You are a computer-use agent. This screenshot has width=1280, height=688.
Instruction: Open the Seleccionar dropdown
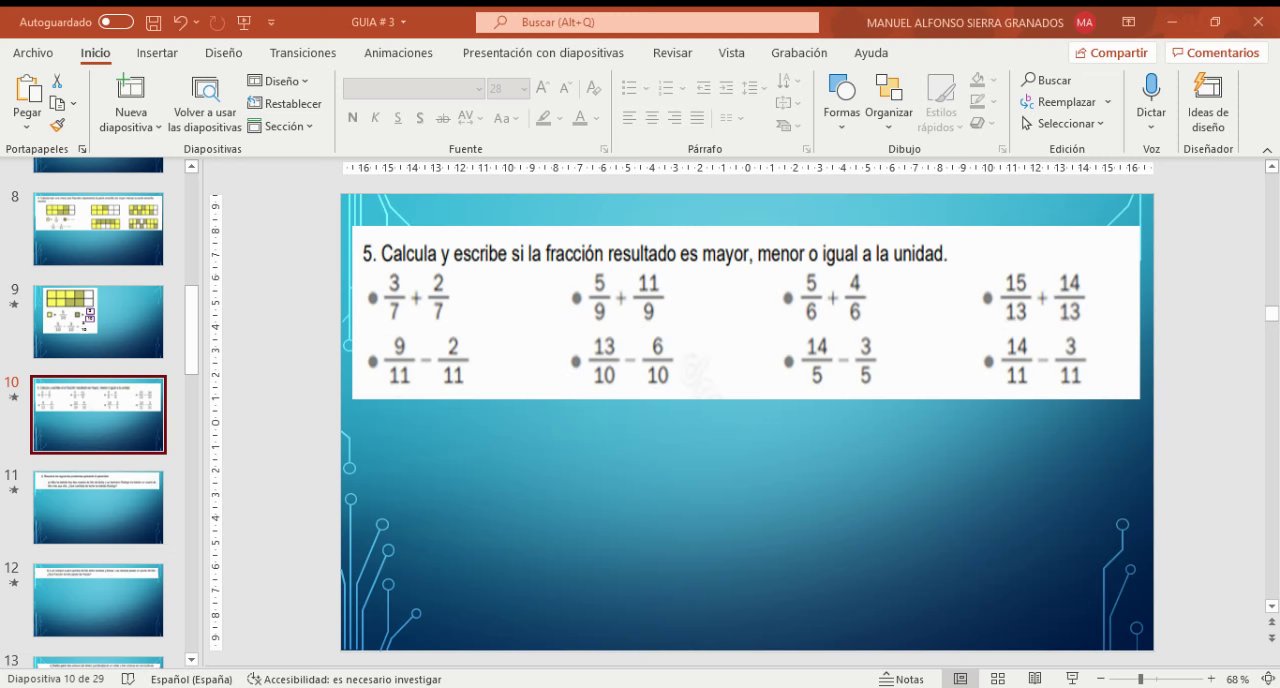click(1063, 124)
